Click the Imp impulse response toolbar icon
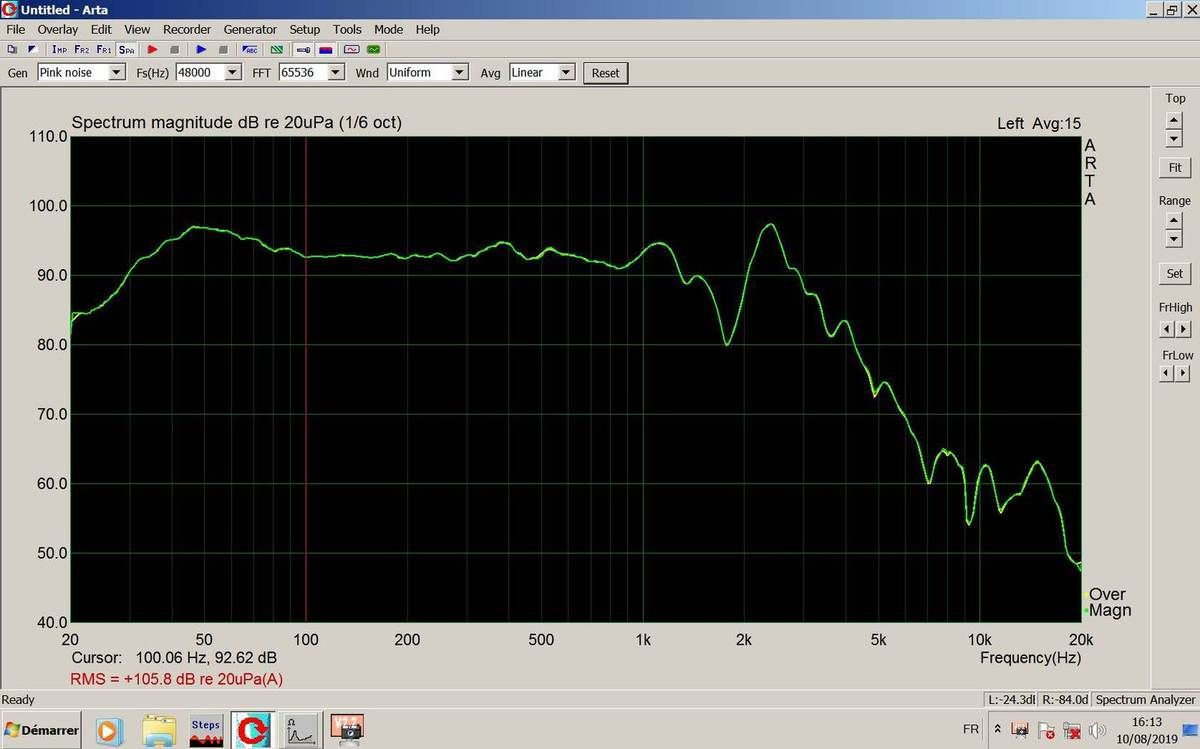Viewport: 1200px width, 749px height. click(x=59, y=49)
